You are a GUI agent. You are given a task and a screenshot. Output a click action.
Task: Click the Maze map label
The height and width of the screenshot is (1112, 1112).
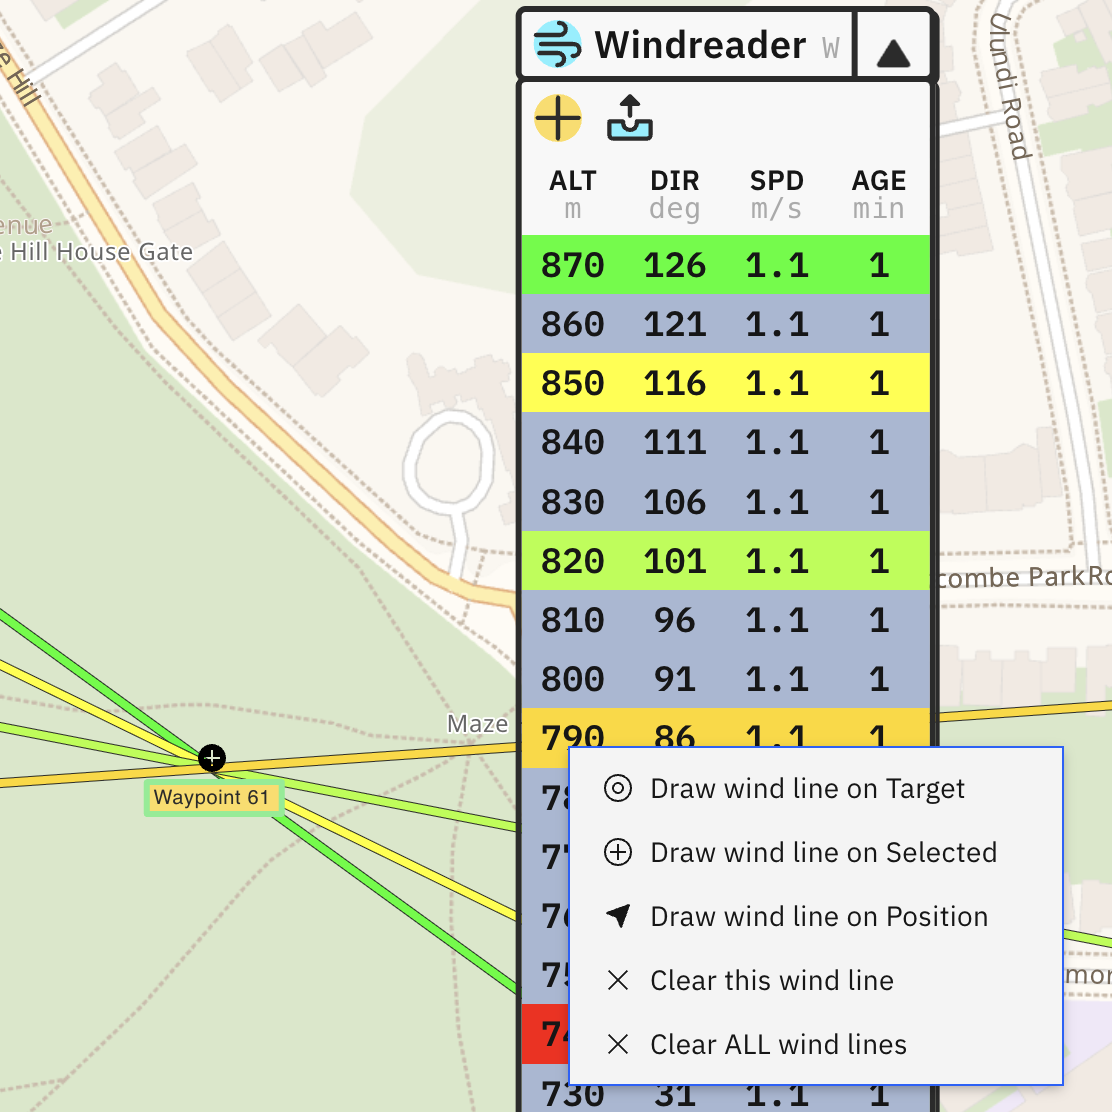477,723
